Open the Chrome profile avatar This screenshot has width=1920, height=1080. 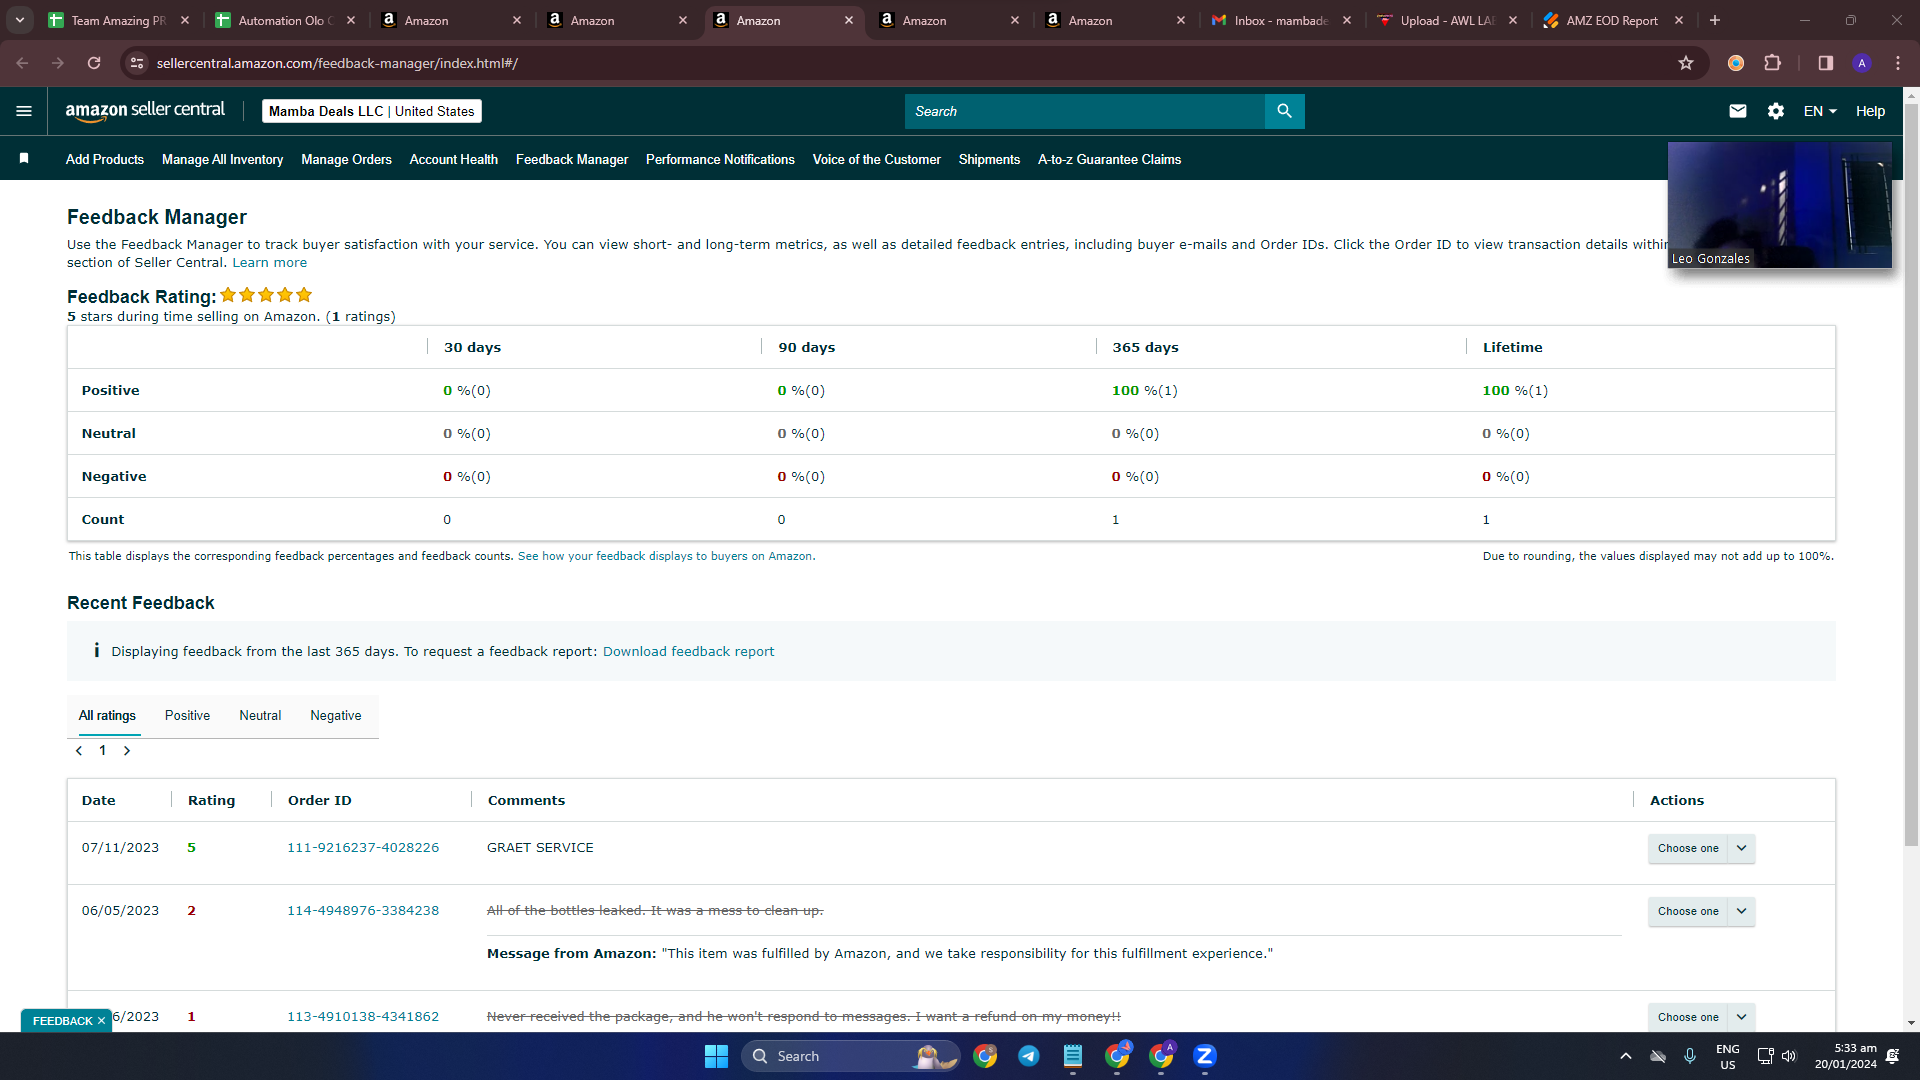(x=1862, y=63)
